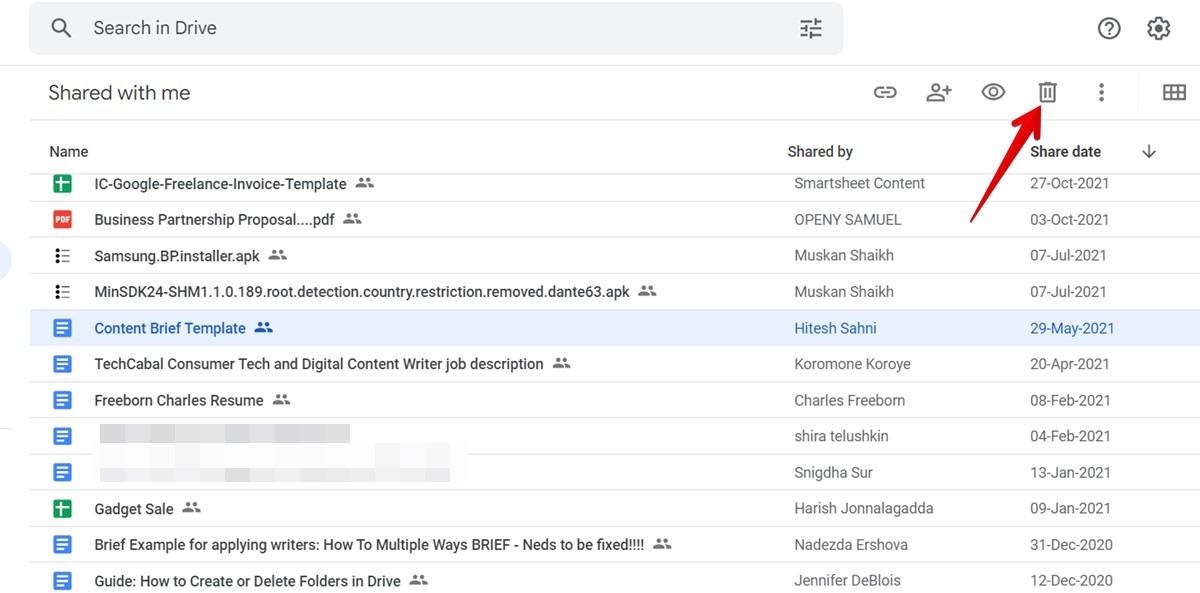The width and height of the screenshot is (1200, 593).
Task: Preview the selected file with the eye icon
Action: pos(993,91)
